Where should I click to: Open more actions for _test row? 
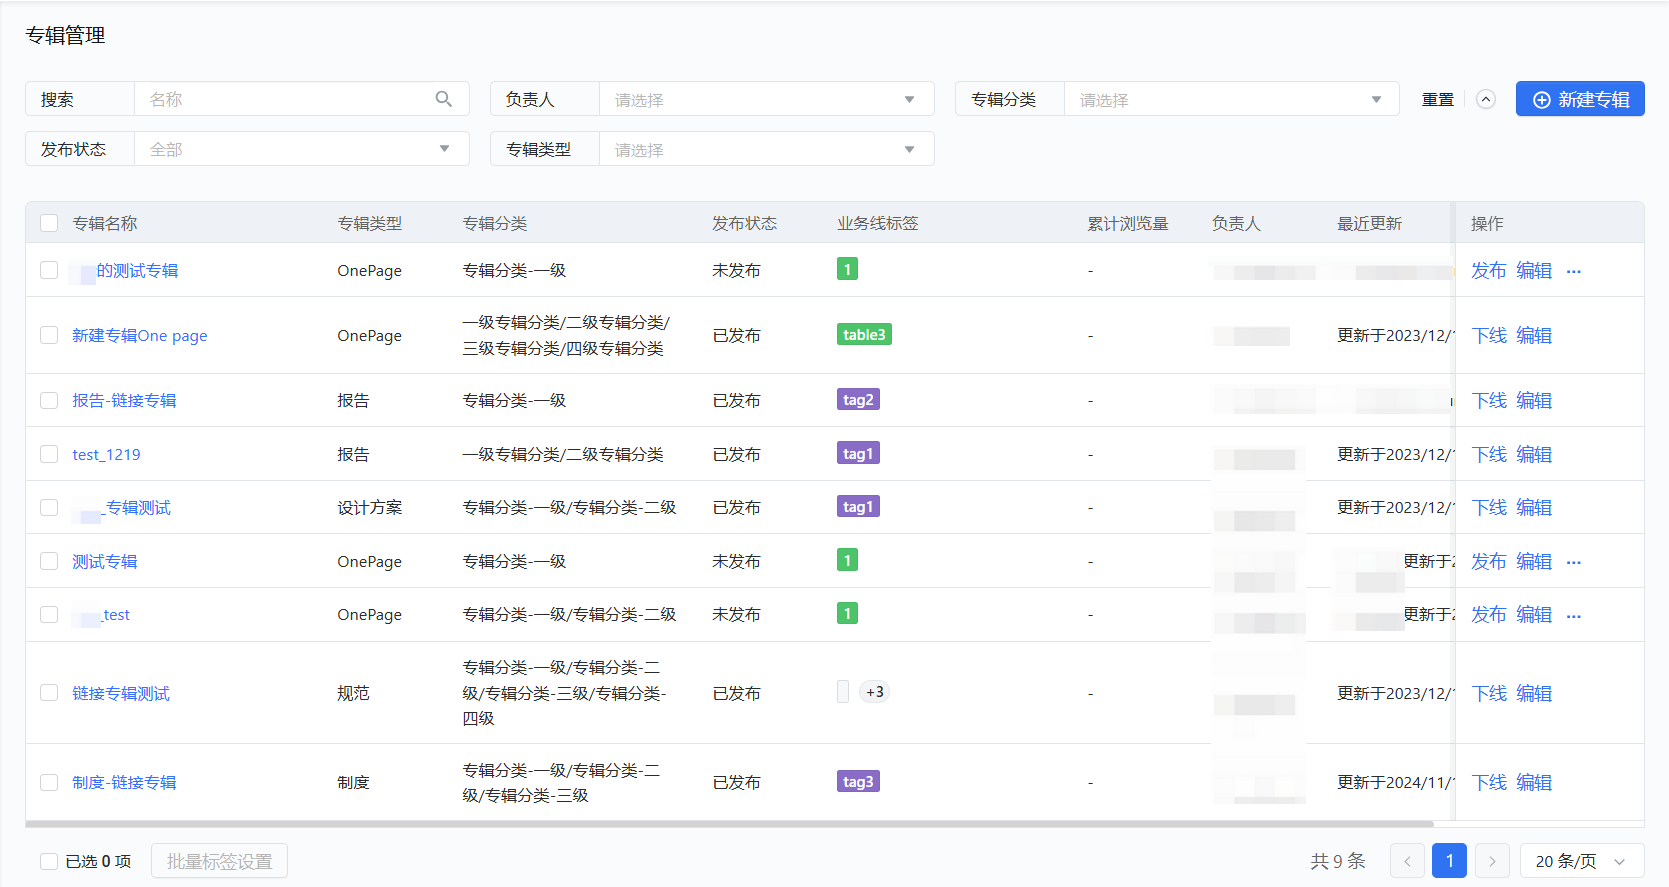click(x=1574, y=616)
